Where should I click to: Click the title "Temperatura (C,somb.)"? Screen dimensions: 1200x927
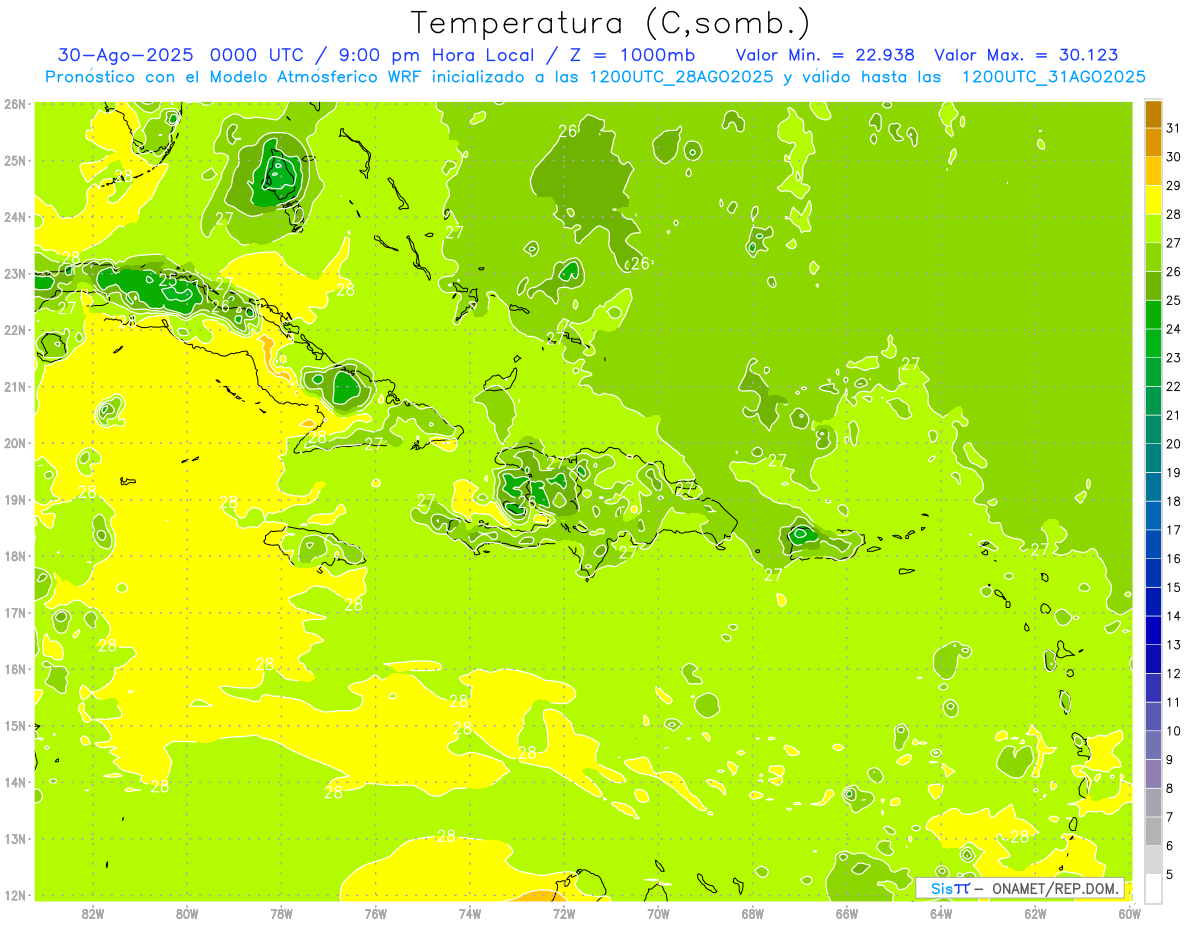coord(611,23)
